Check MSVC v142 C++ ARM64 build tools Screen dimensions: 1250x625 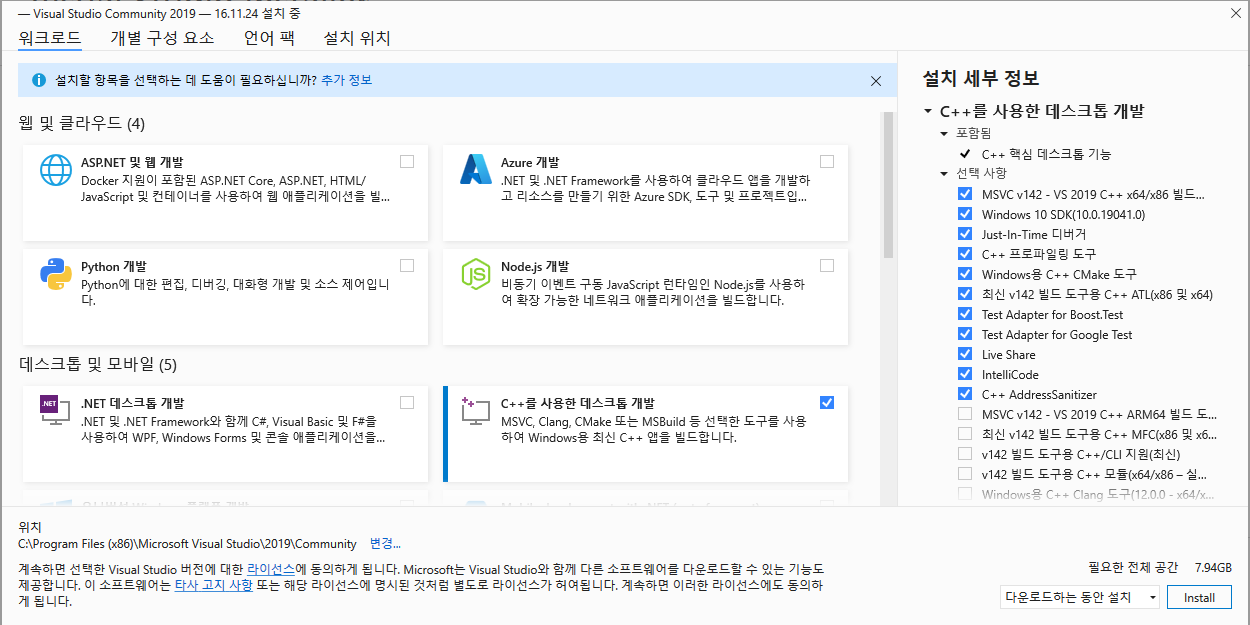click(965, 414)
